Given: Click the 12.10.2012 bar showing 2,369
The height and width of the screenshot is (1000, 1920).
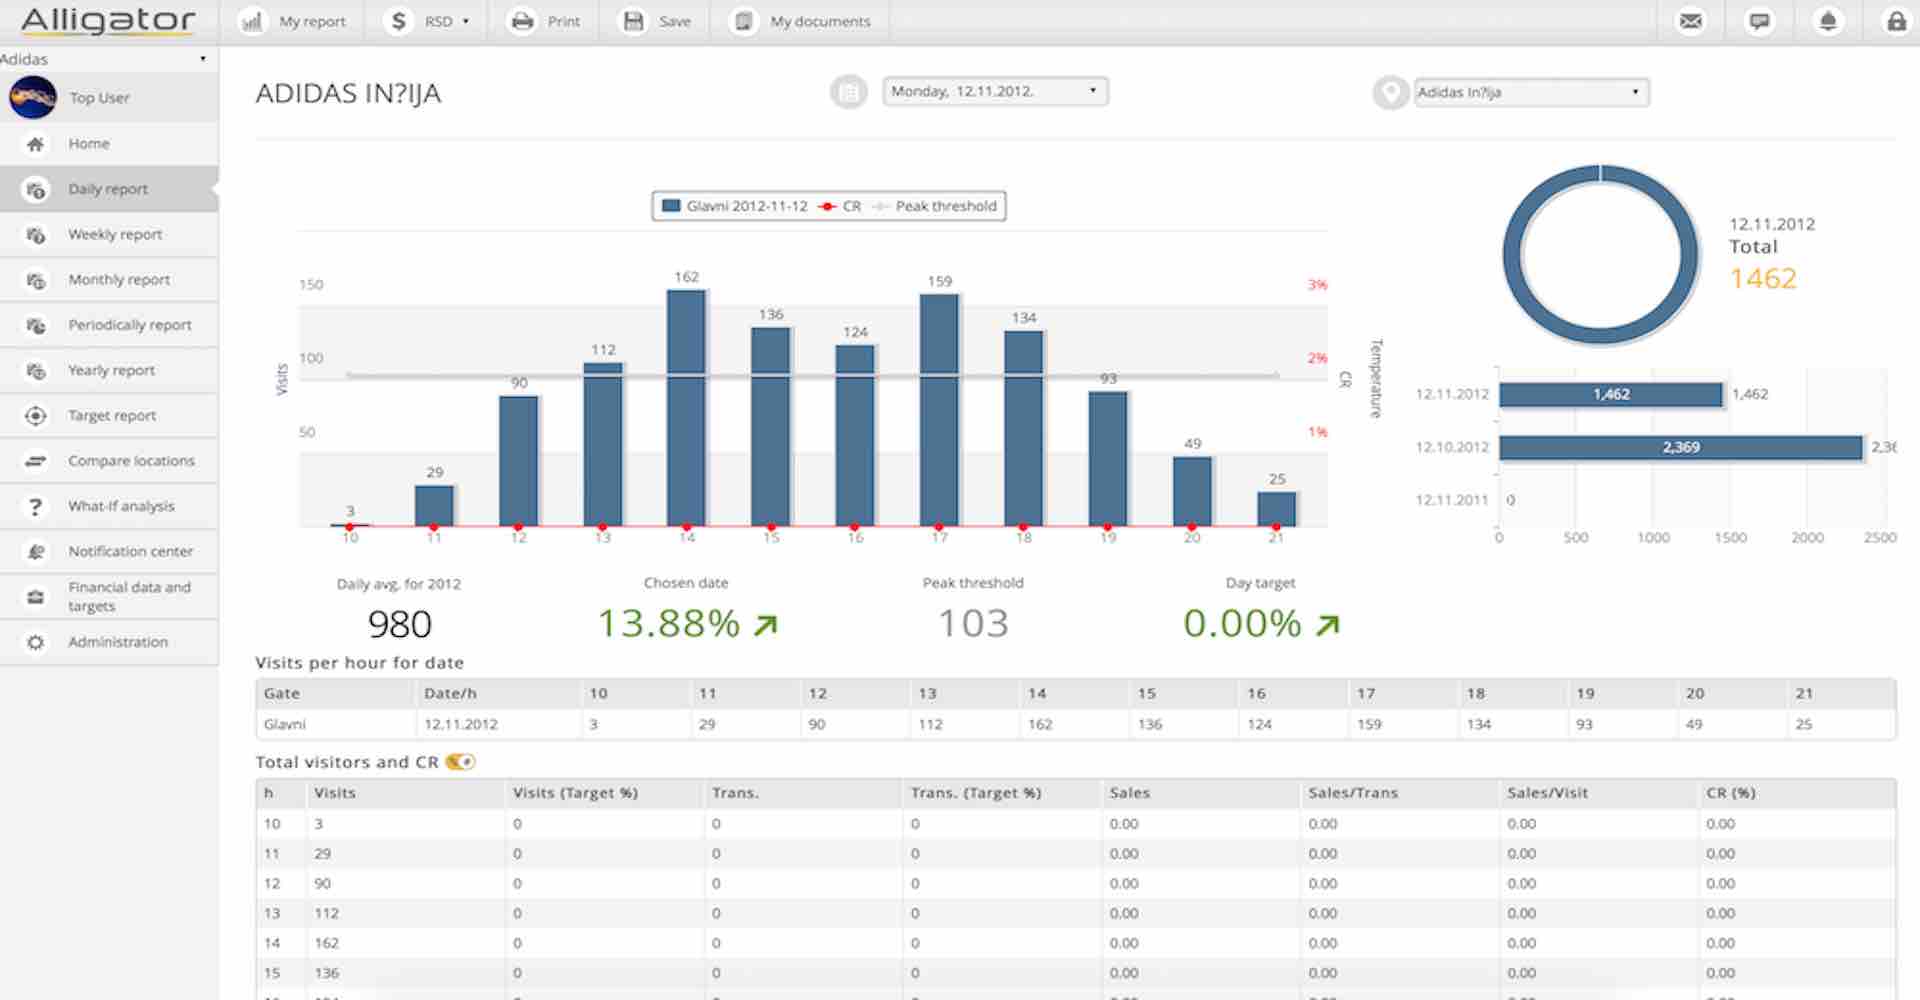Looking at the screenshot, I should [x=1681, y=447].
